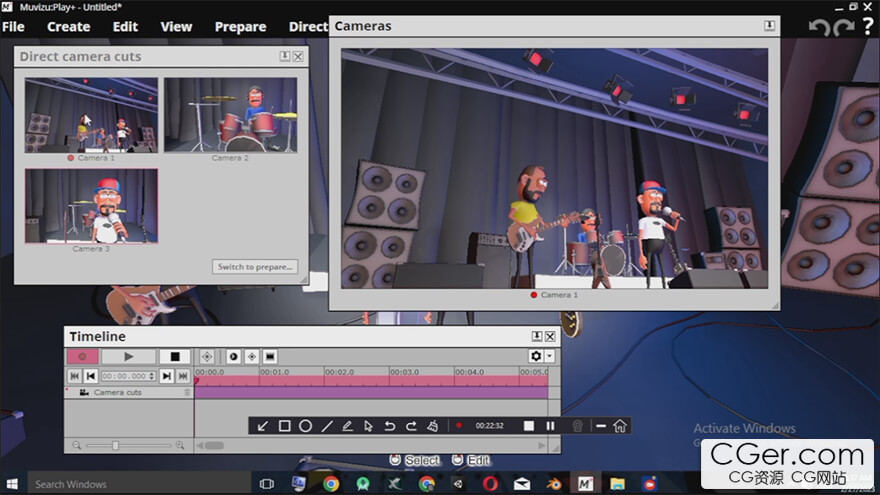The height and width of the screenshot is (495, 880).
Task: Zoom in the timeline magnifier
Action: tap(180, 445)
